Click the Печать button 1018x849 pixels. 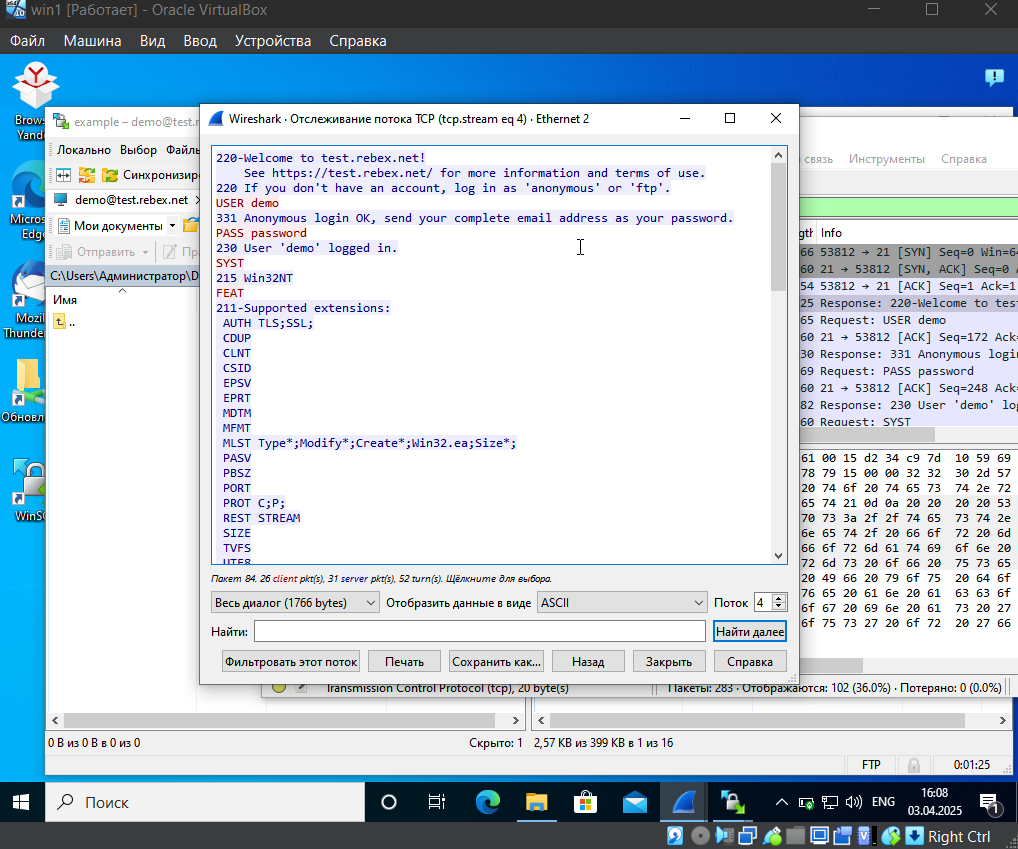pyautogui.click(x=404, y=662)
